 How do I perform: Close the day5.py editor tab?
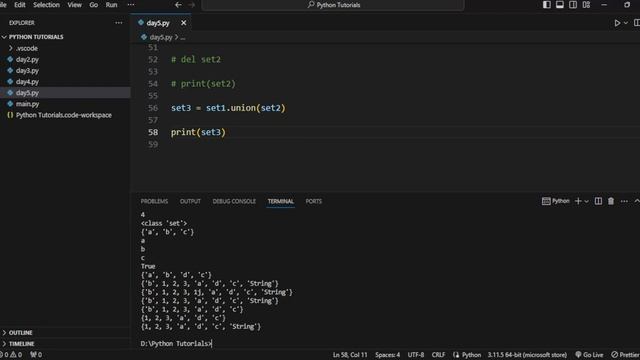coord(184,23)
